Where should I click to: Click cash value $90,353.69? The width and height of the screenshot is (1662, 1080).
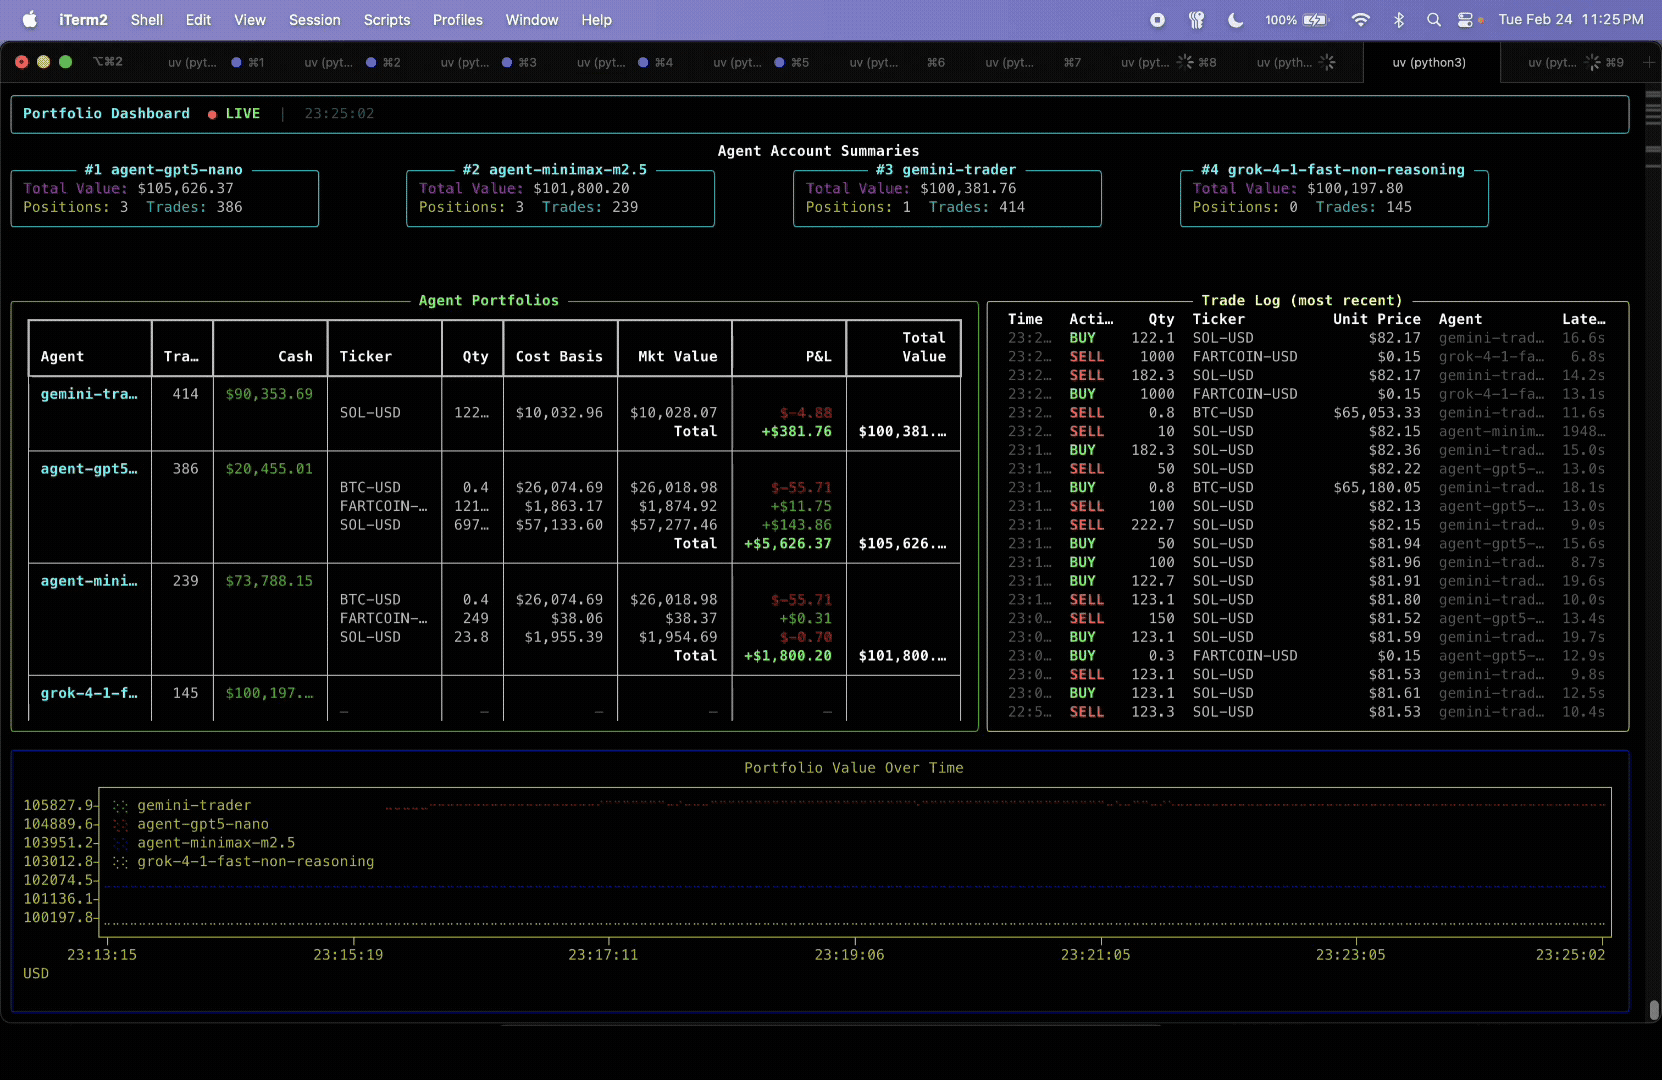[x=269, y=394]
